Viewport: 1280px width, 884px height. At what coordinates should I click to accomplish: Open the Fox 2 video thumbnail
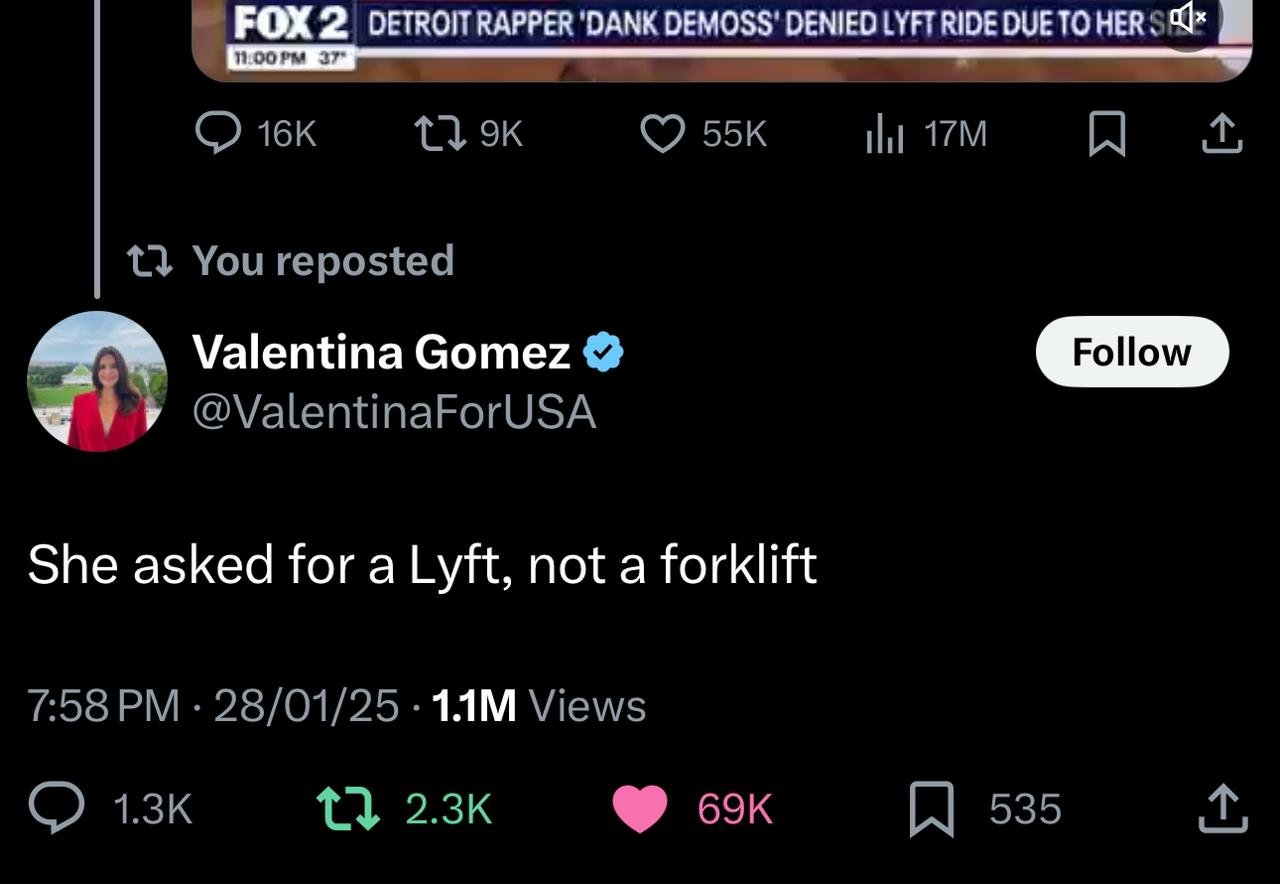(x=722, y=40)
